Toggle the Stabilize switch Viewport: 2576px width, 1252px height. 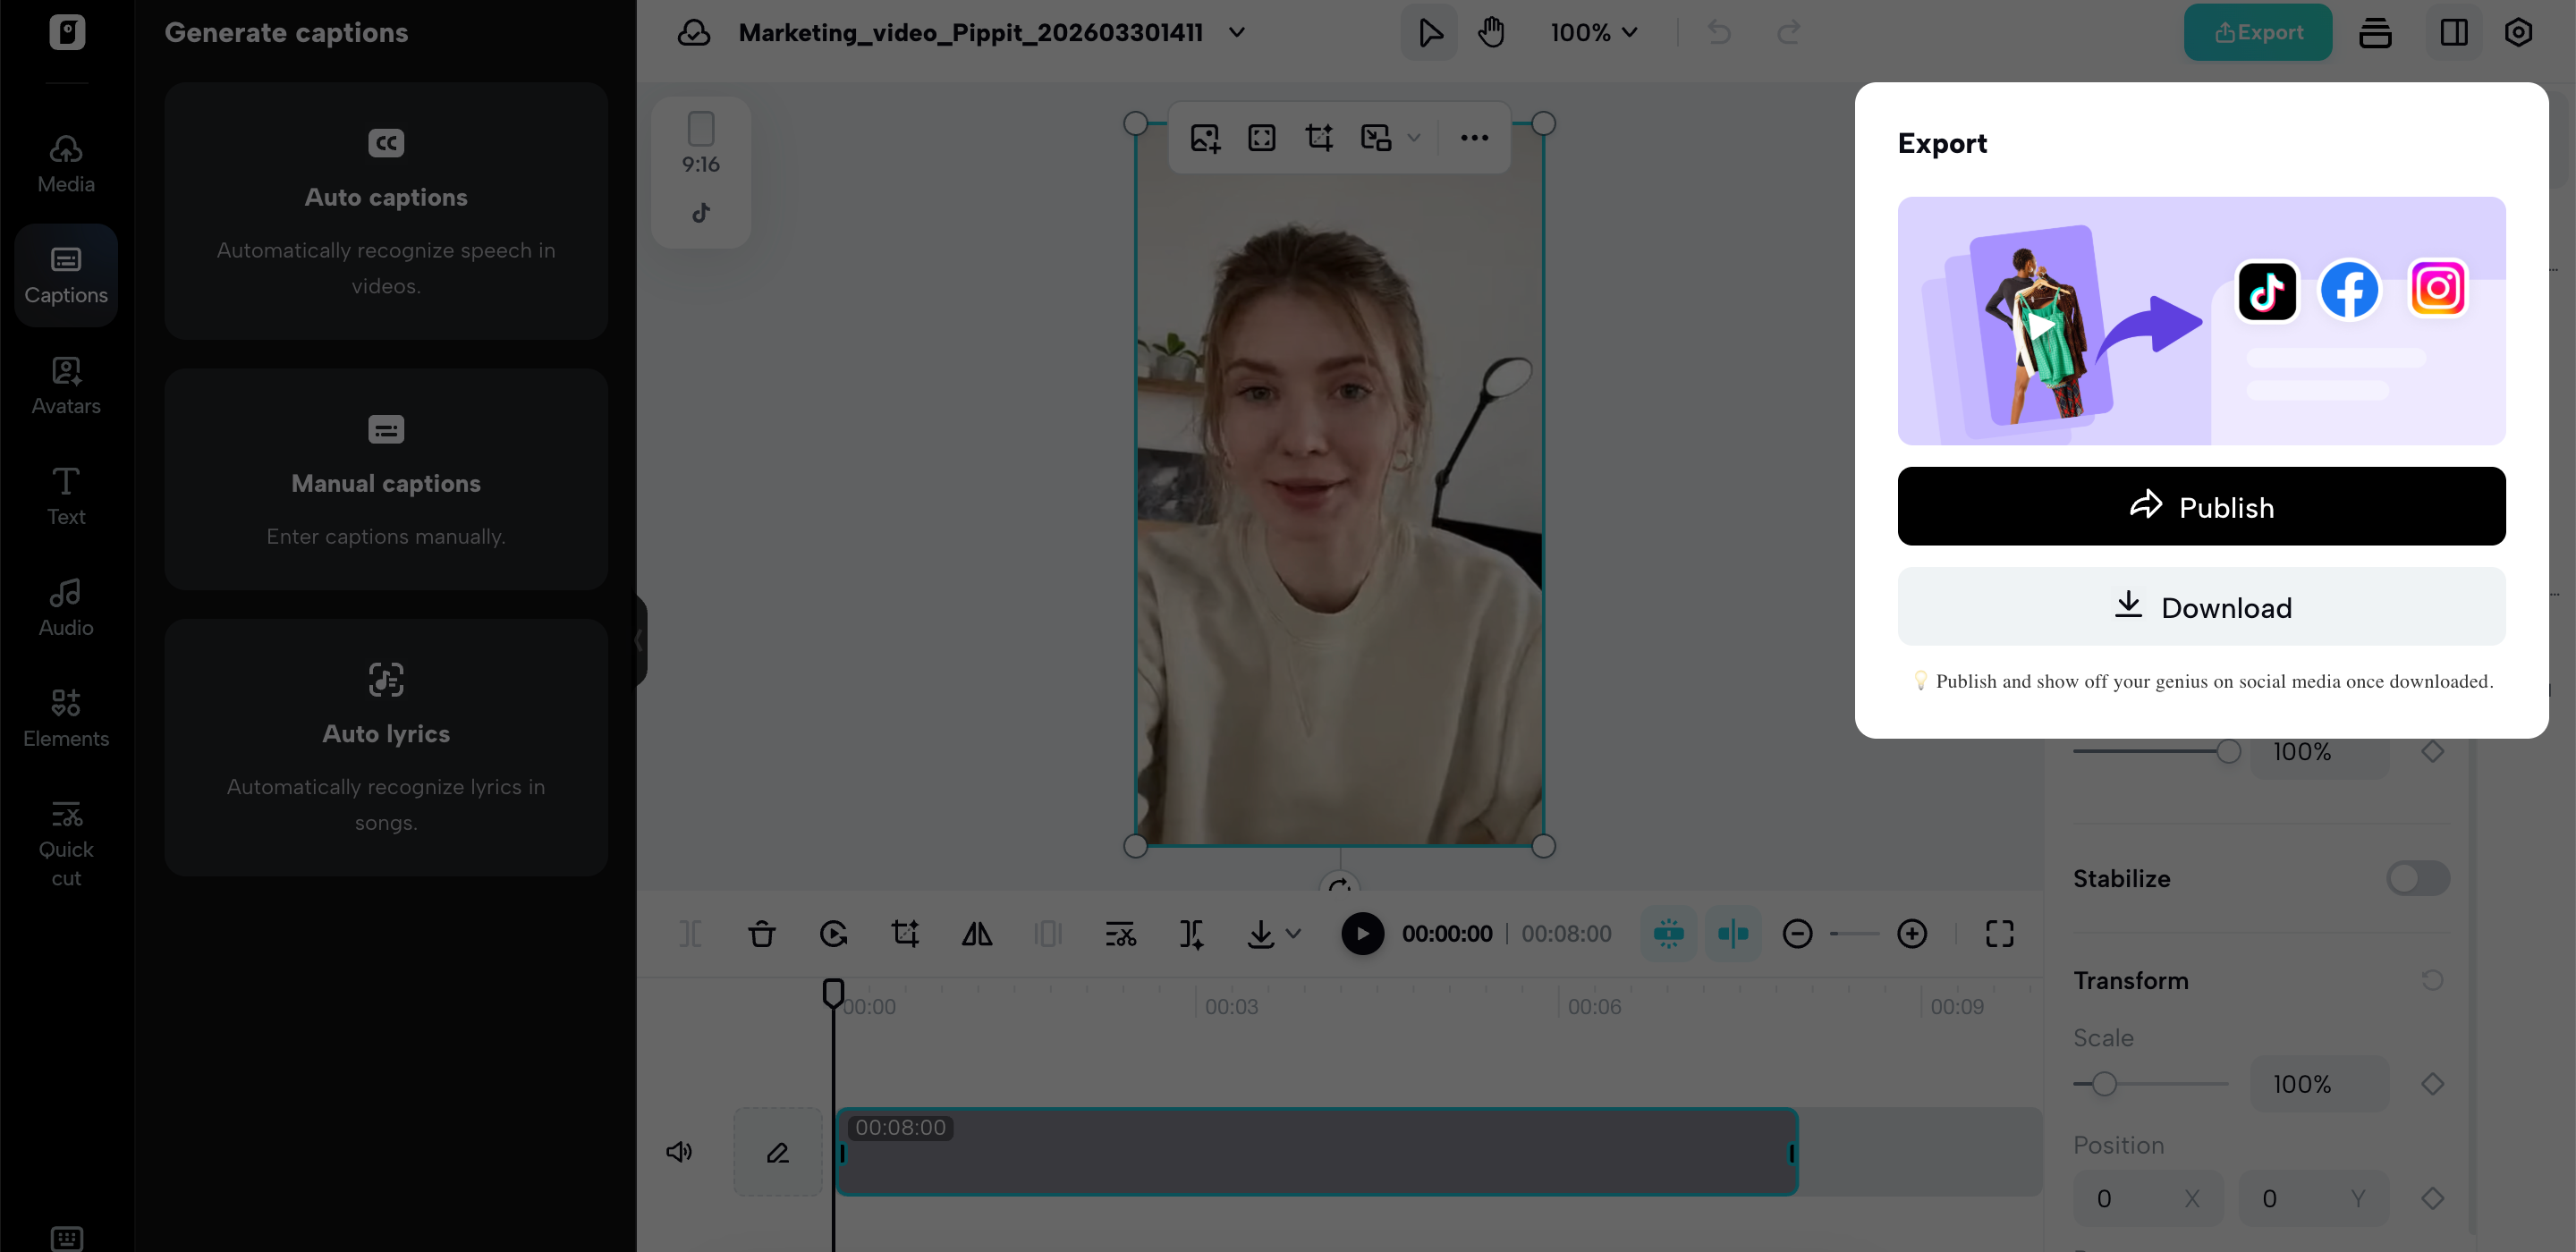coord(2416,878)
